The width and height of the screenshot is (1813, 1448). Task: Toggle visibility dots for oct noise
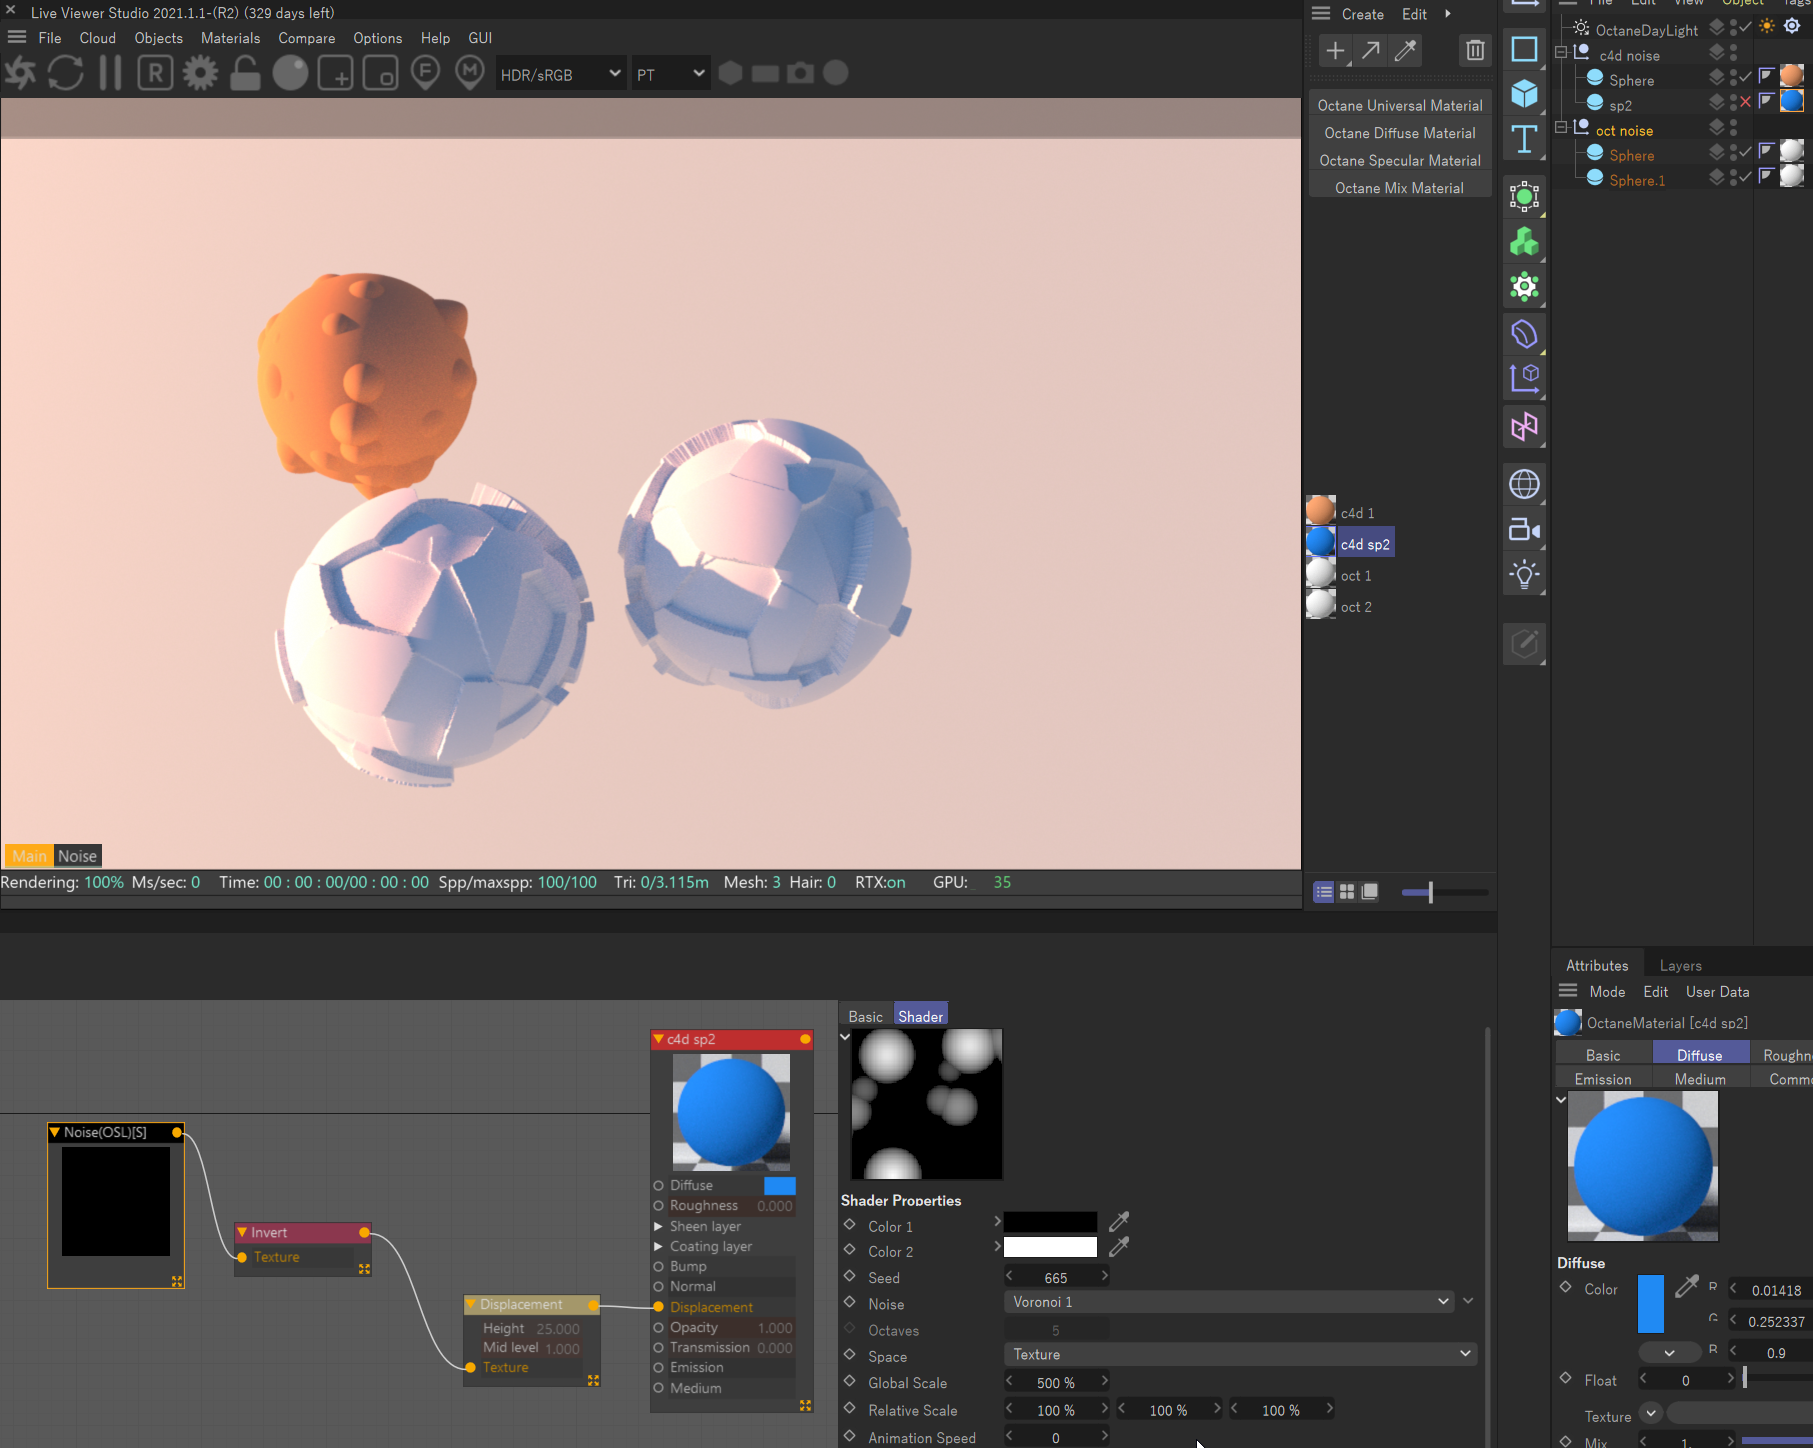[1734, 127]
